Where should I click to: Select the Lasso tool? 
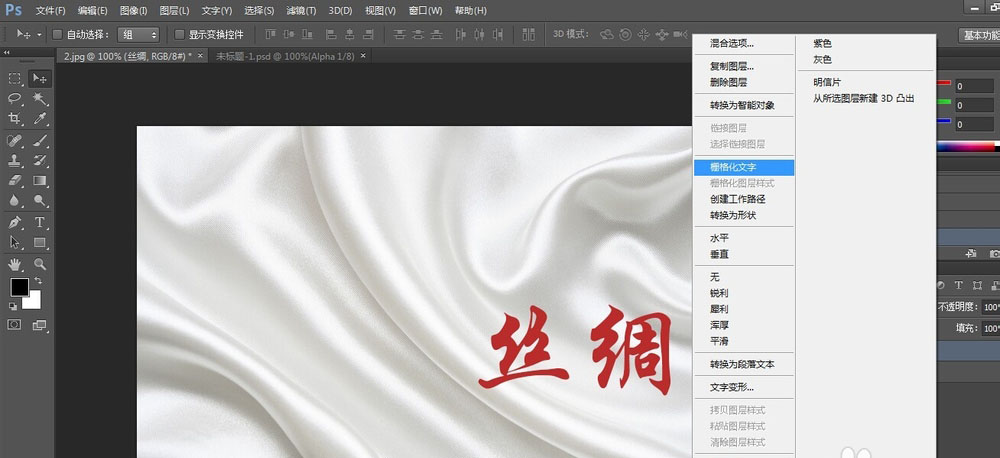pyautogui.click(x=15, y=98)
